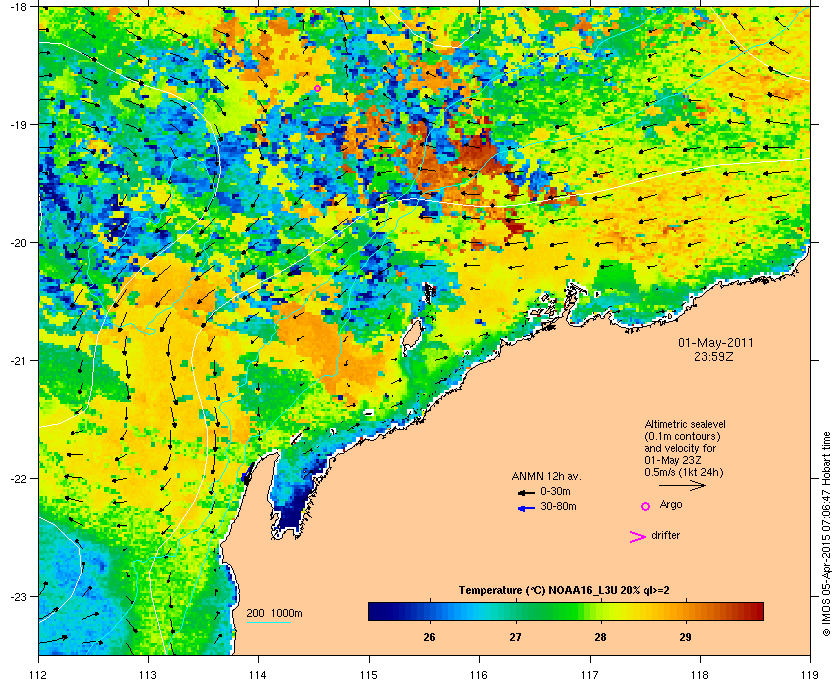Viewport: 840px width, 680px height.
Task: Click the longitude 112 axis label
Action: [x=39, y=674]
